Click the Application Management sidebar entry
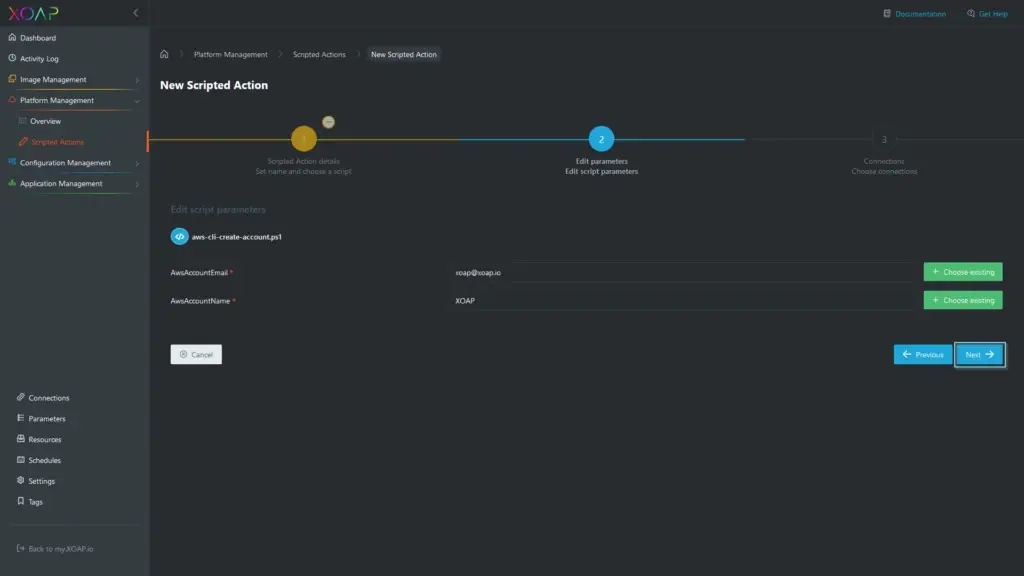Viewport: 1024px width, 576px height. (61, 184)
